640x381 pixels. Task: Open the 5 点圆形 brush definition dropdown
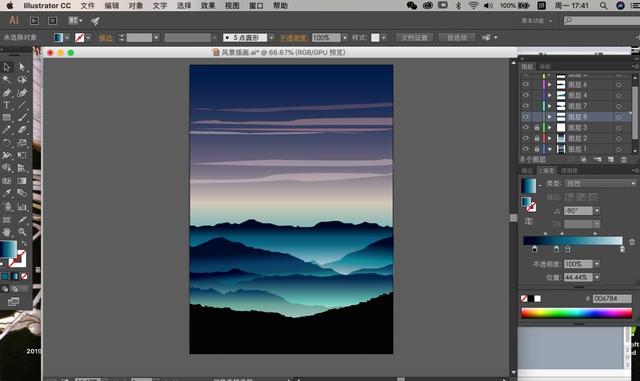click(271, 38)
